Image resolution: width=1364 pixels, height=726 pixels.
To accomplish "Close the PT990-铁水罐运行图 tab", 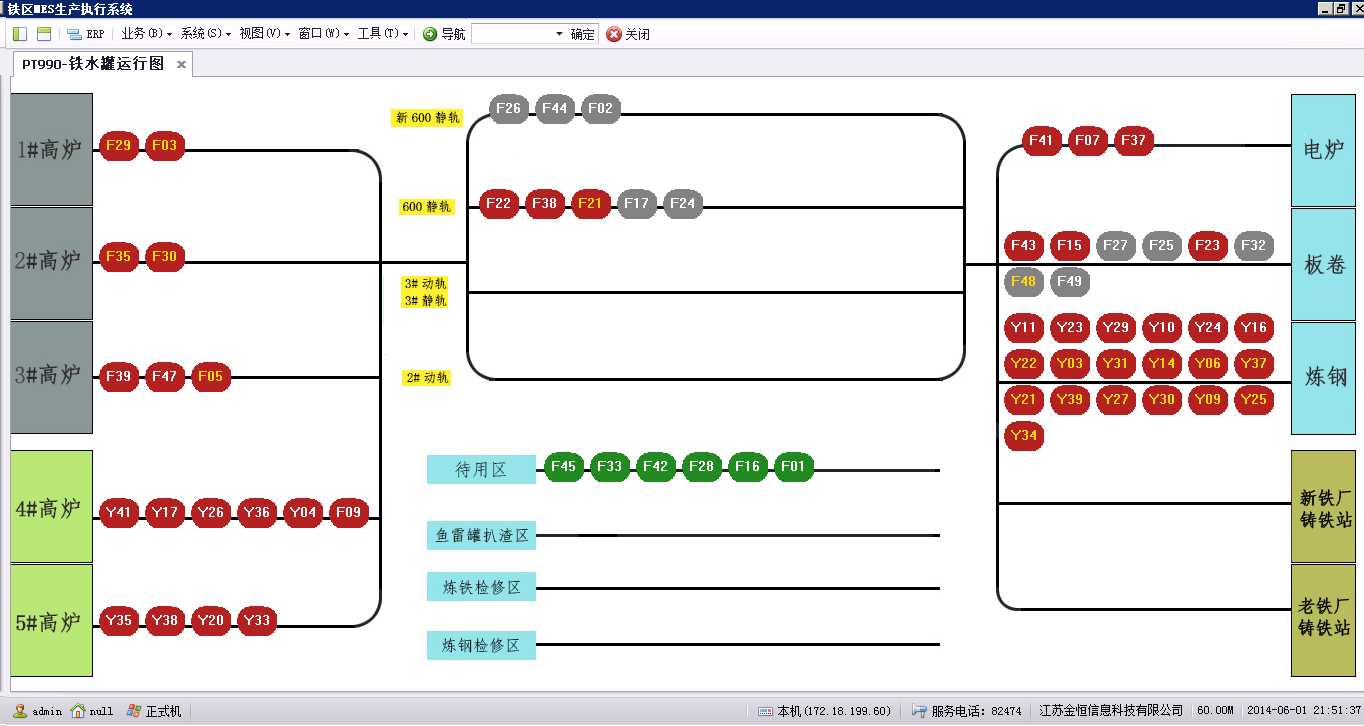I will click(181, 65).
